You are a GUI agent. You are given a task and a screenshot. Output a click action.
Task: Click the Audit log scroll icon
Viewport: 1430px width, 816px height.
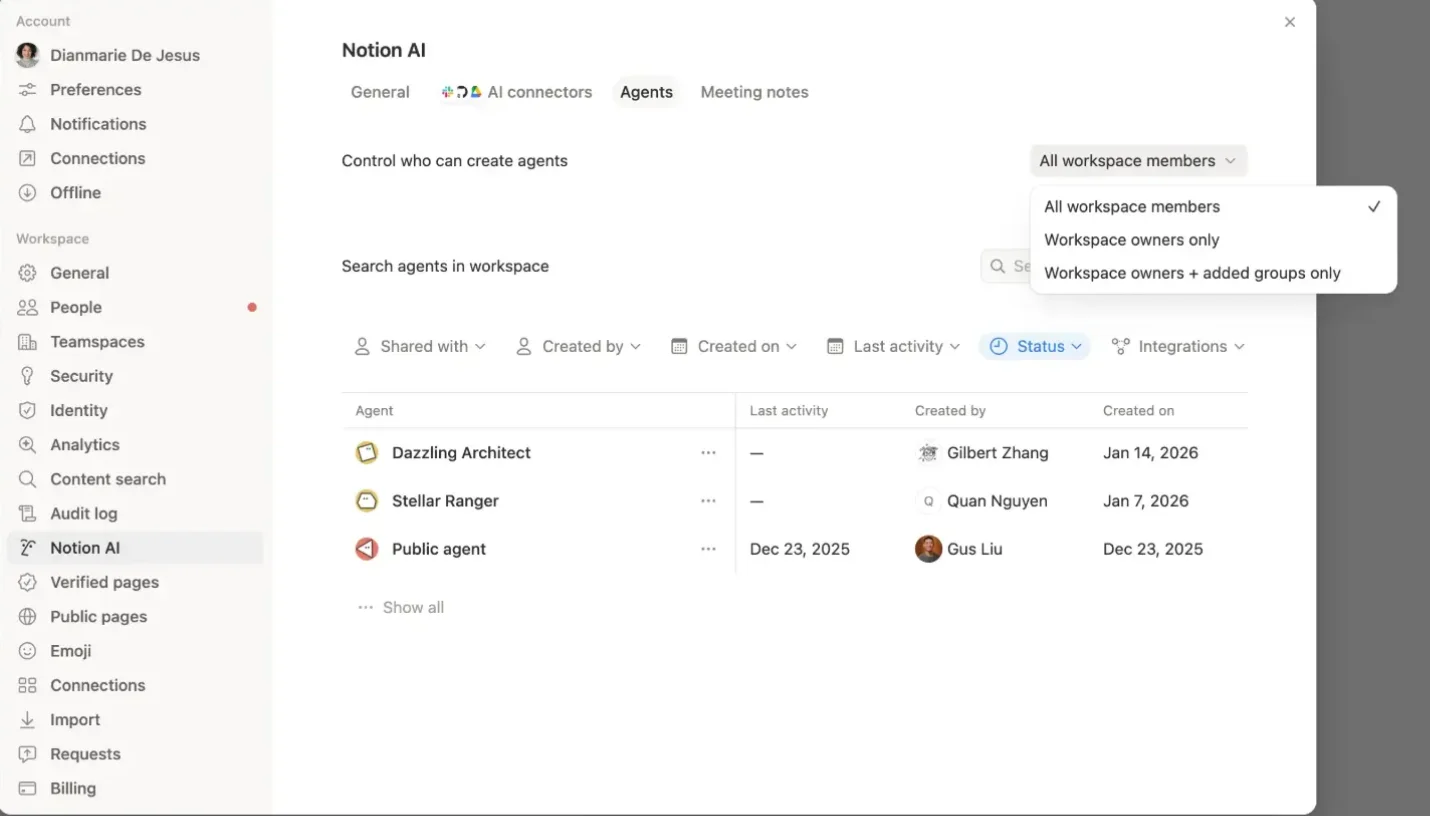(x=28, y=513)
